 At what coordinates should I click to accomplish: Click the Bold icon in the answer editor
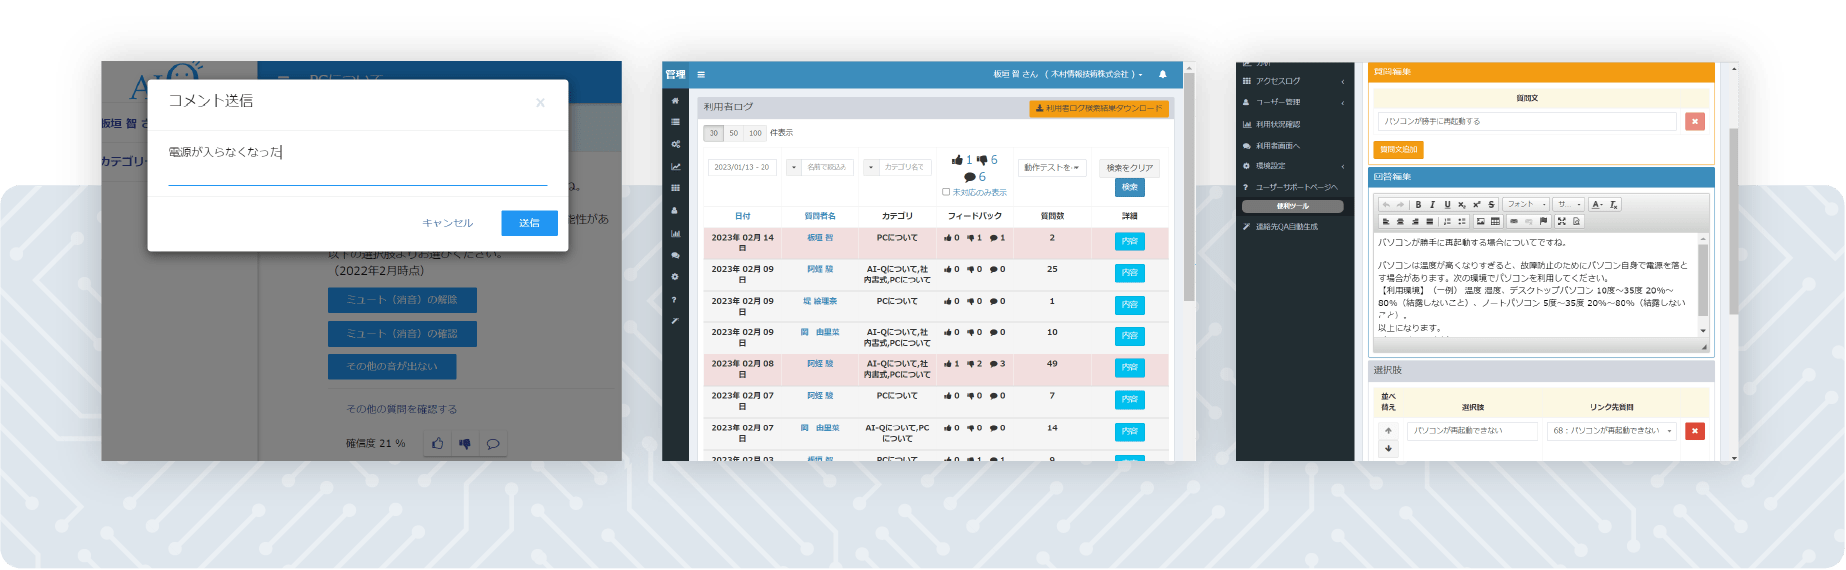[1417, 204]
